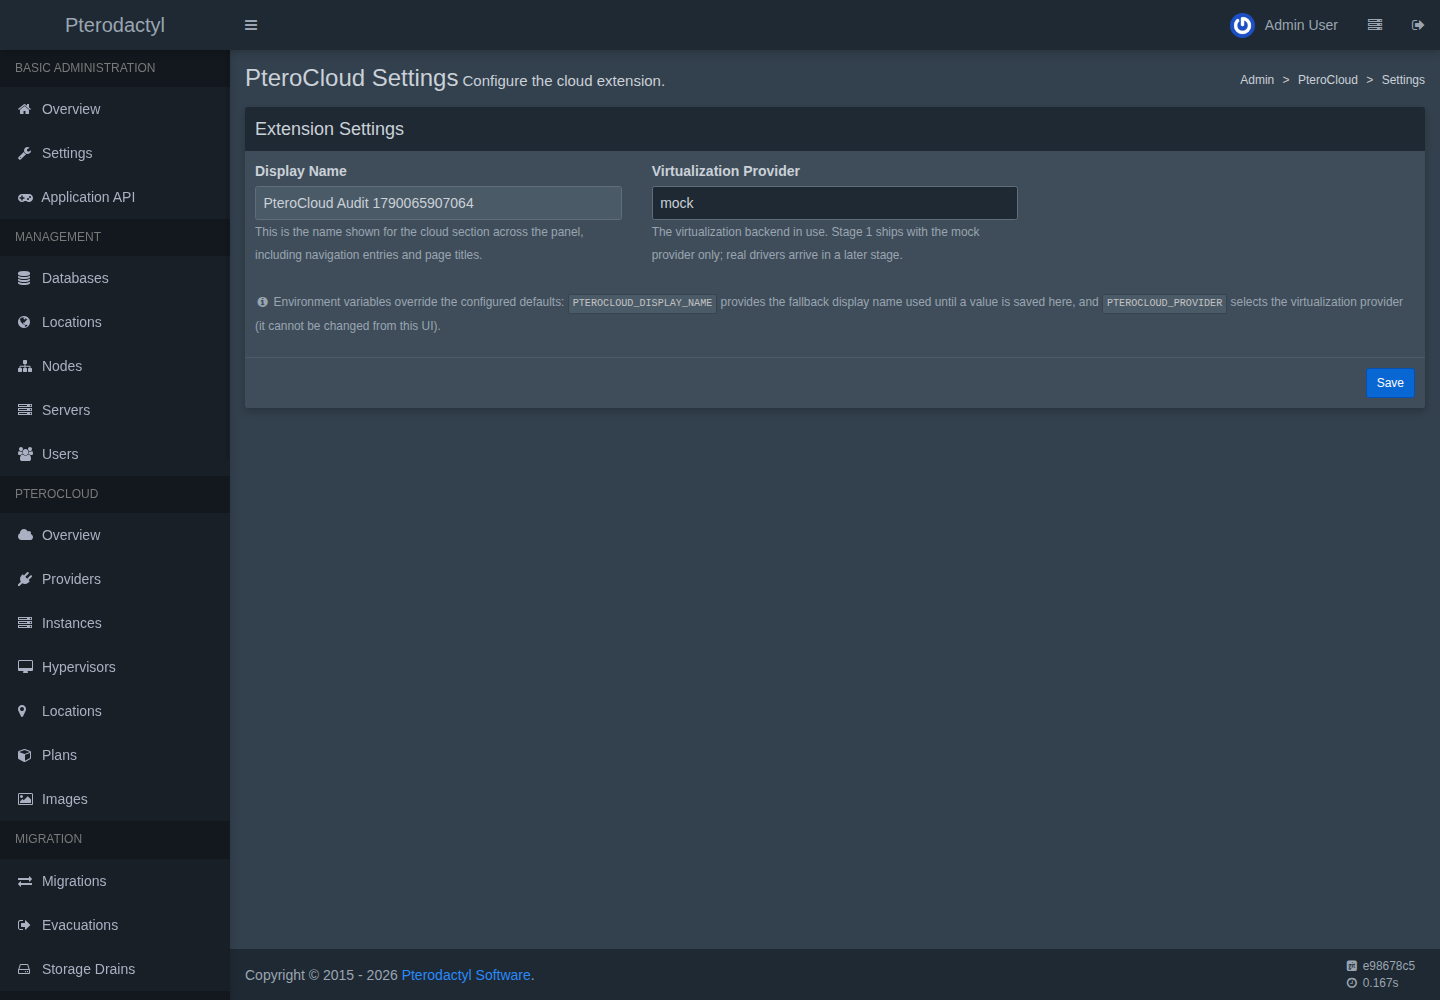Viewport: 1440px width, 1000px height.
Task: Follow the PteroCloud breadcrumb link
Action: click(1328, 80)
